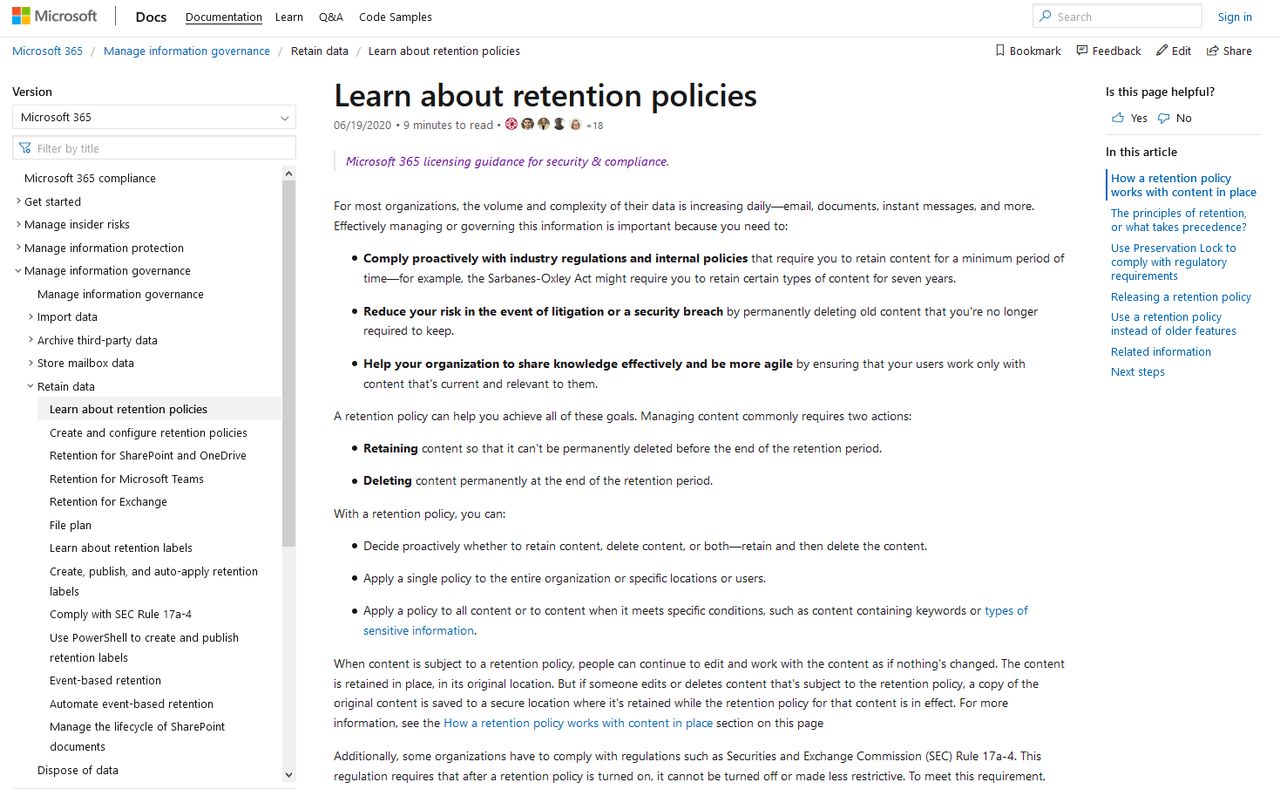Screen dimensions: 1280x789
Task: Open 'Create, publish, and auto-apply retention labels'
Action: pyautogui.click(x=154, y=581)
